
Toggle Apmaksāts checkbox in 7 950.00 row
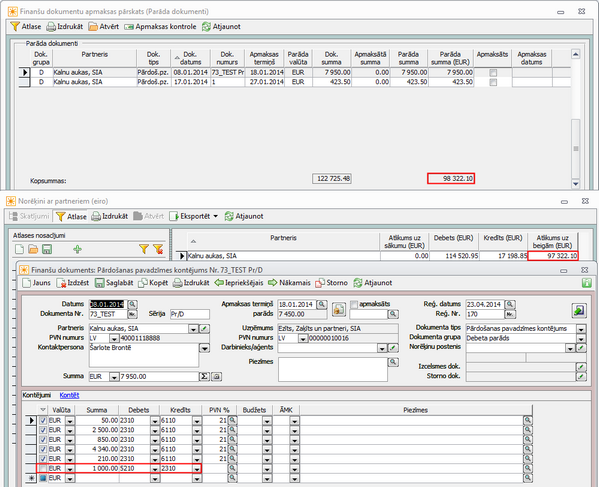493,73
